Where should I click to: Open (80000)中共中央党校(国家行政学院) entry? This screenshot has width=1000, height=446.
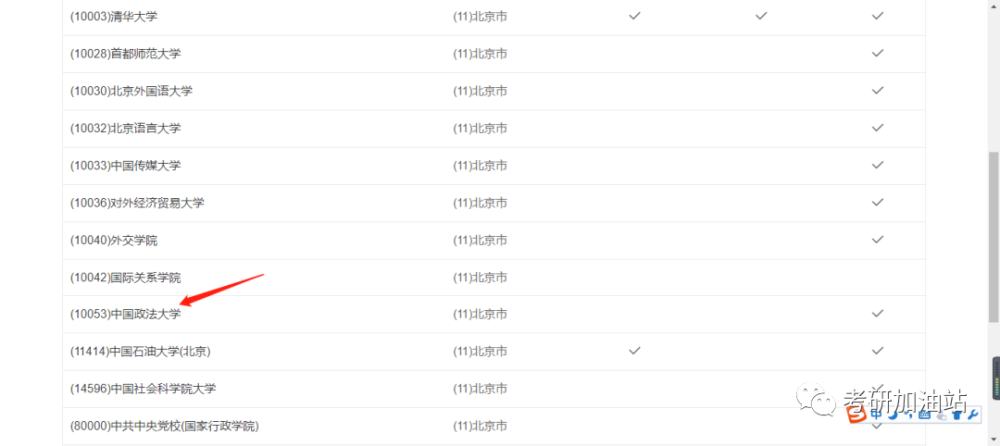click(165, 426)
